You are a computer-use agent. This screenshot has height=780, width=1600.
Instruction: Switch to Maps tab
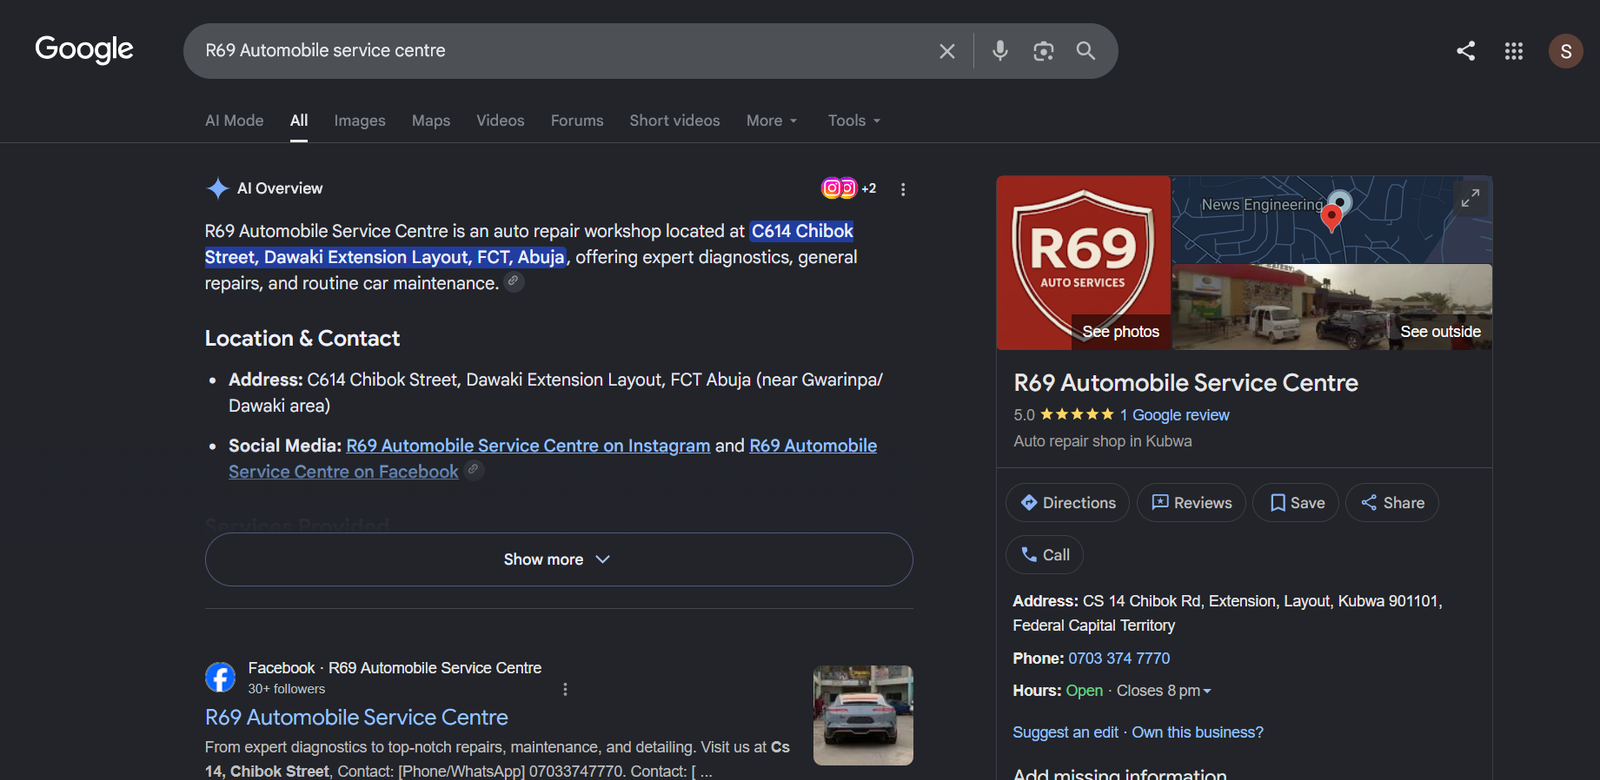coord(431,121)
